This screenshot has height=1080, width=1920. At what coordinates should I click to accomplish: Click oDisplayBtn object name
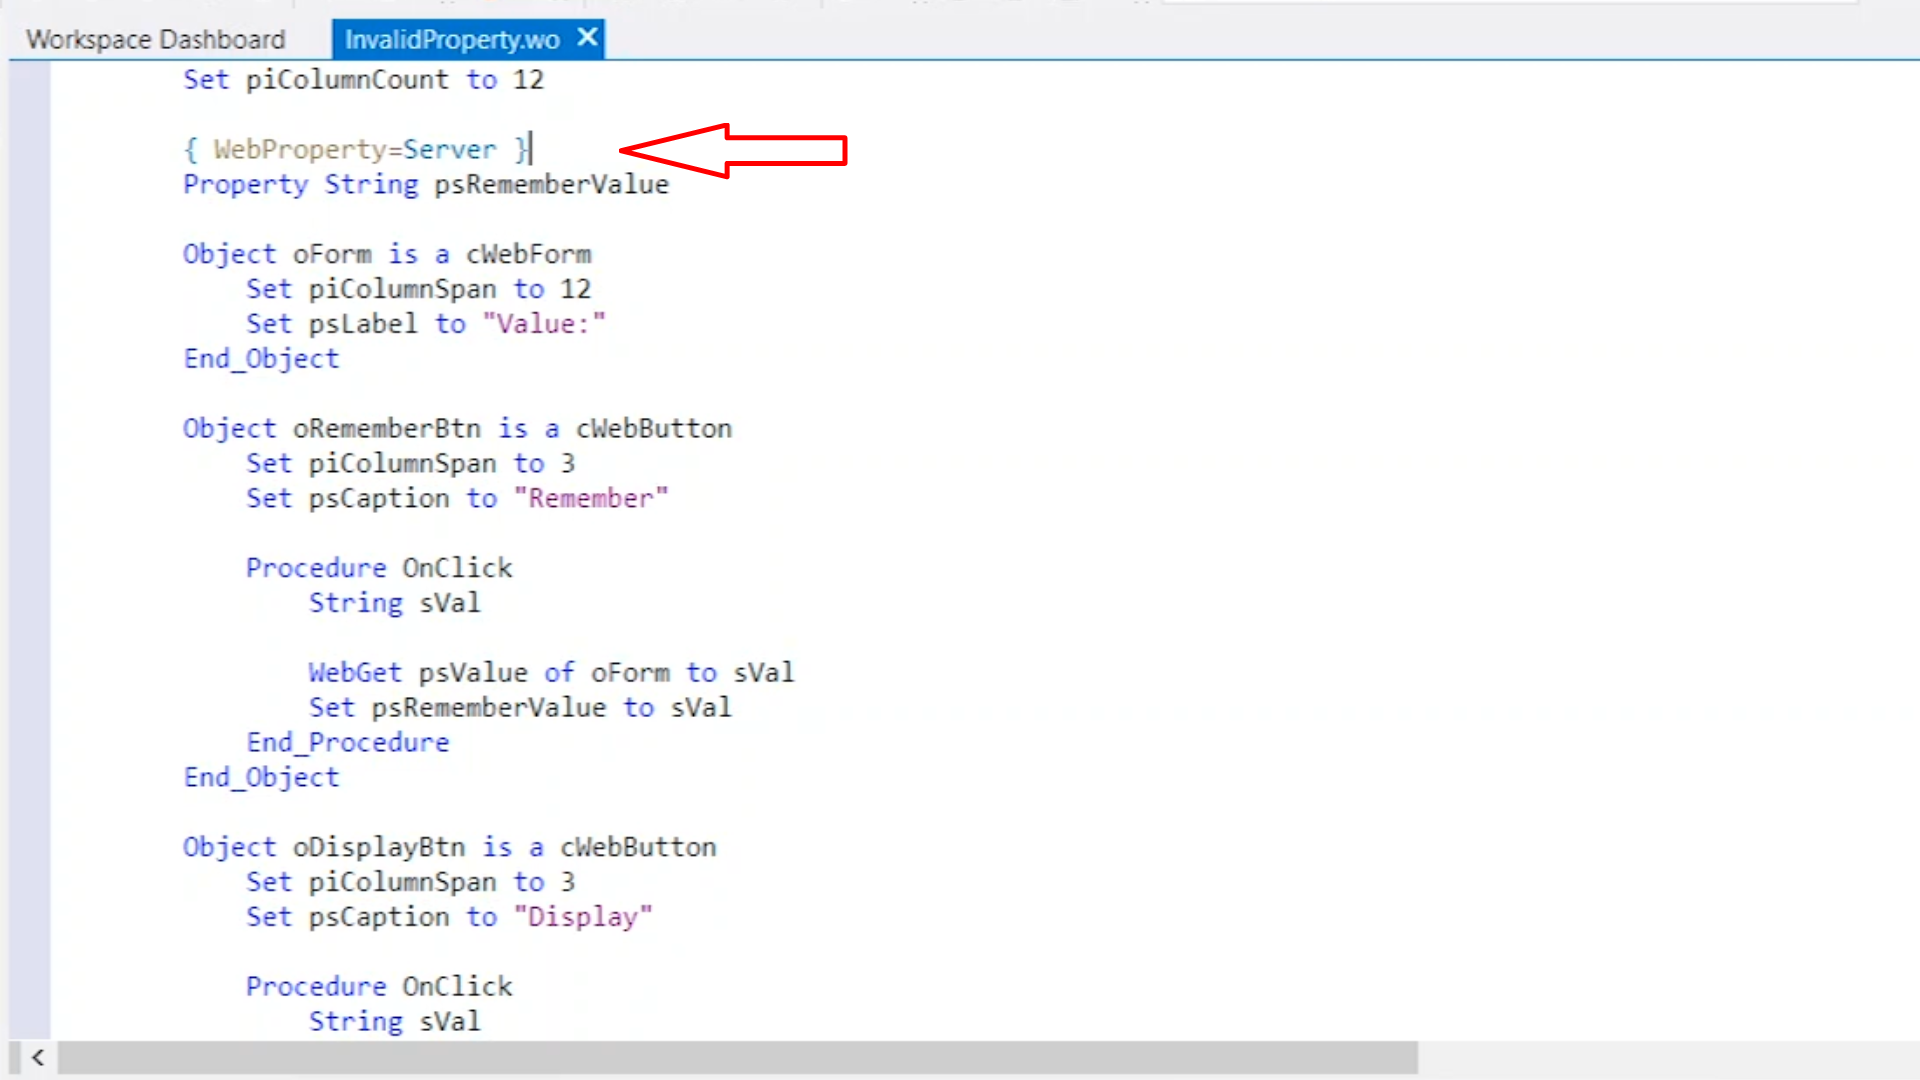(x=379, y=848)
